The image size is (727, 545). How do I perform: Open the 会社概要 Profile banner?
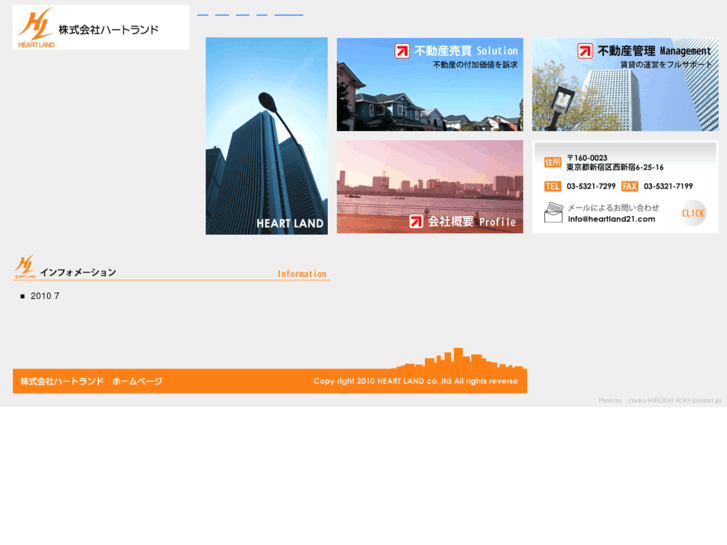pyautogui.click(x=430, y=186)
